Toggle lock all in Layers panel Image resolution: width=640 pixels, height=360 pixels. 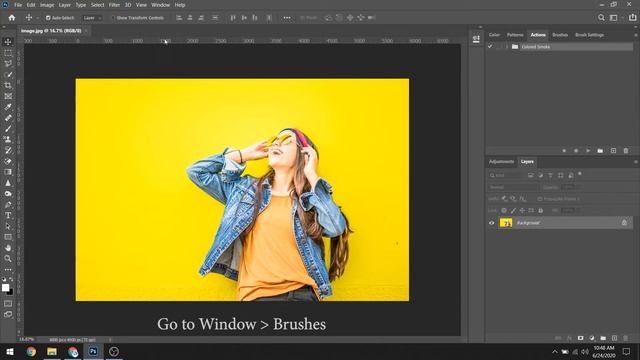point(540,211)
